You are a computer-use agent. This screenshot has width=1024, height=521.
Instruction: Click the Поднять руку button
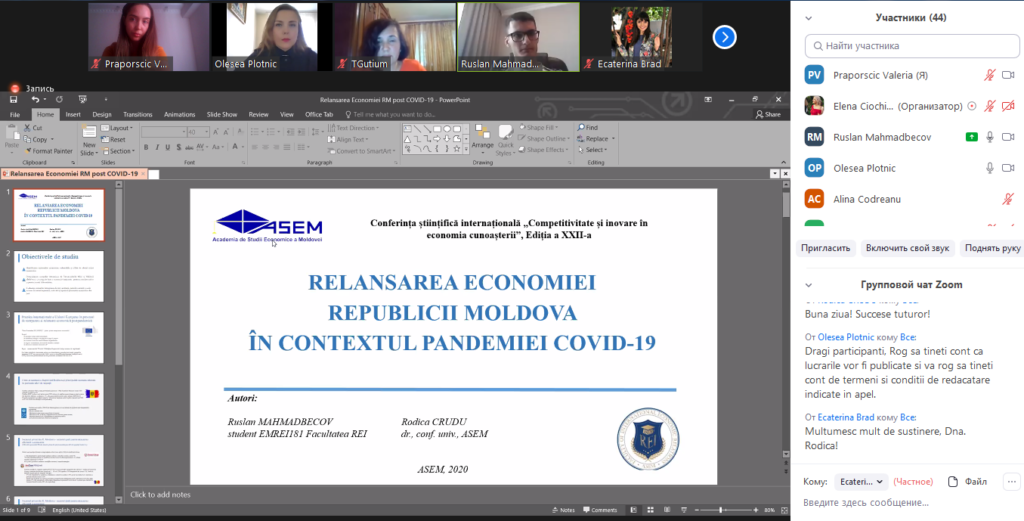(992, 248)
